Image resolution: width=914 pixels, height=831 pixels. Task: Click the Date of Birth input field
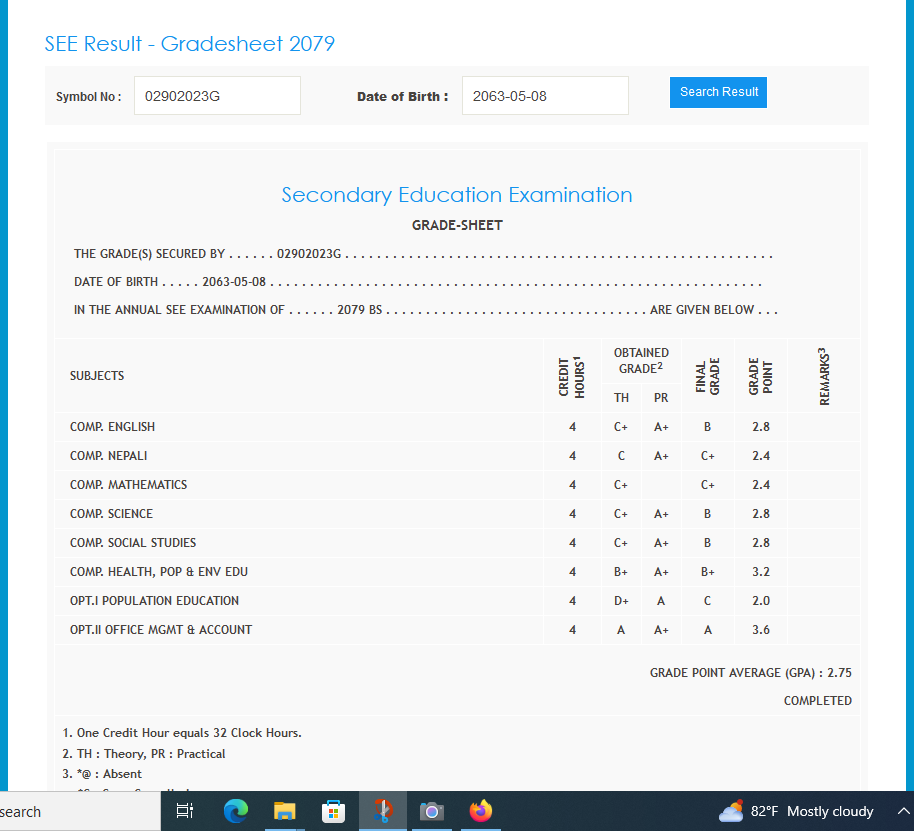544,96
